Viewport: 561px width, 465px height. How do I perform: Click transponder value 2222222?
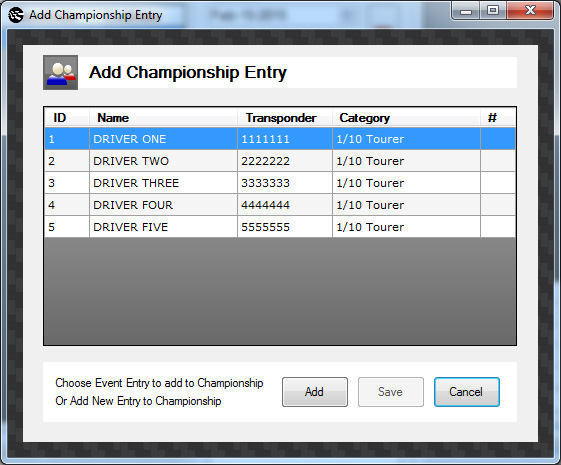[x=285, y=161]
